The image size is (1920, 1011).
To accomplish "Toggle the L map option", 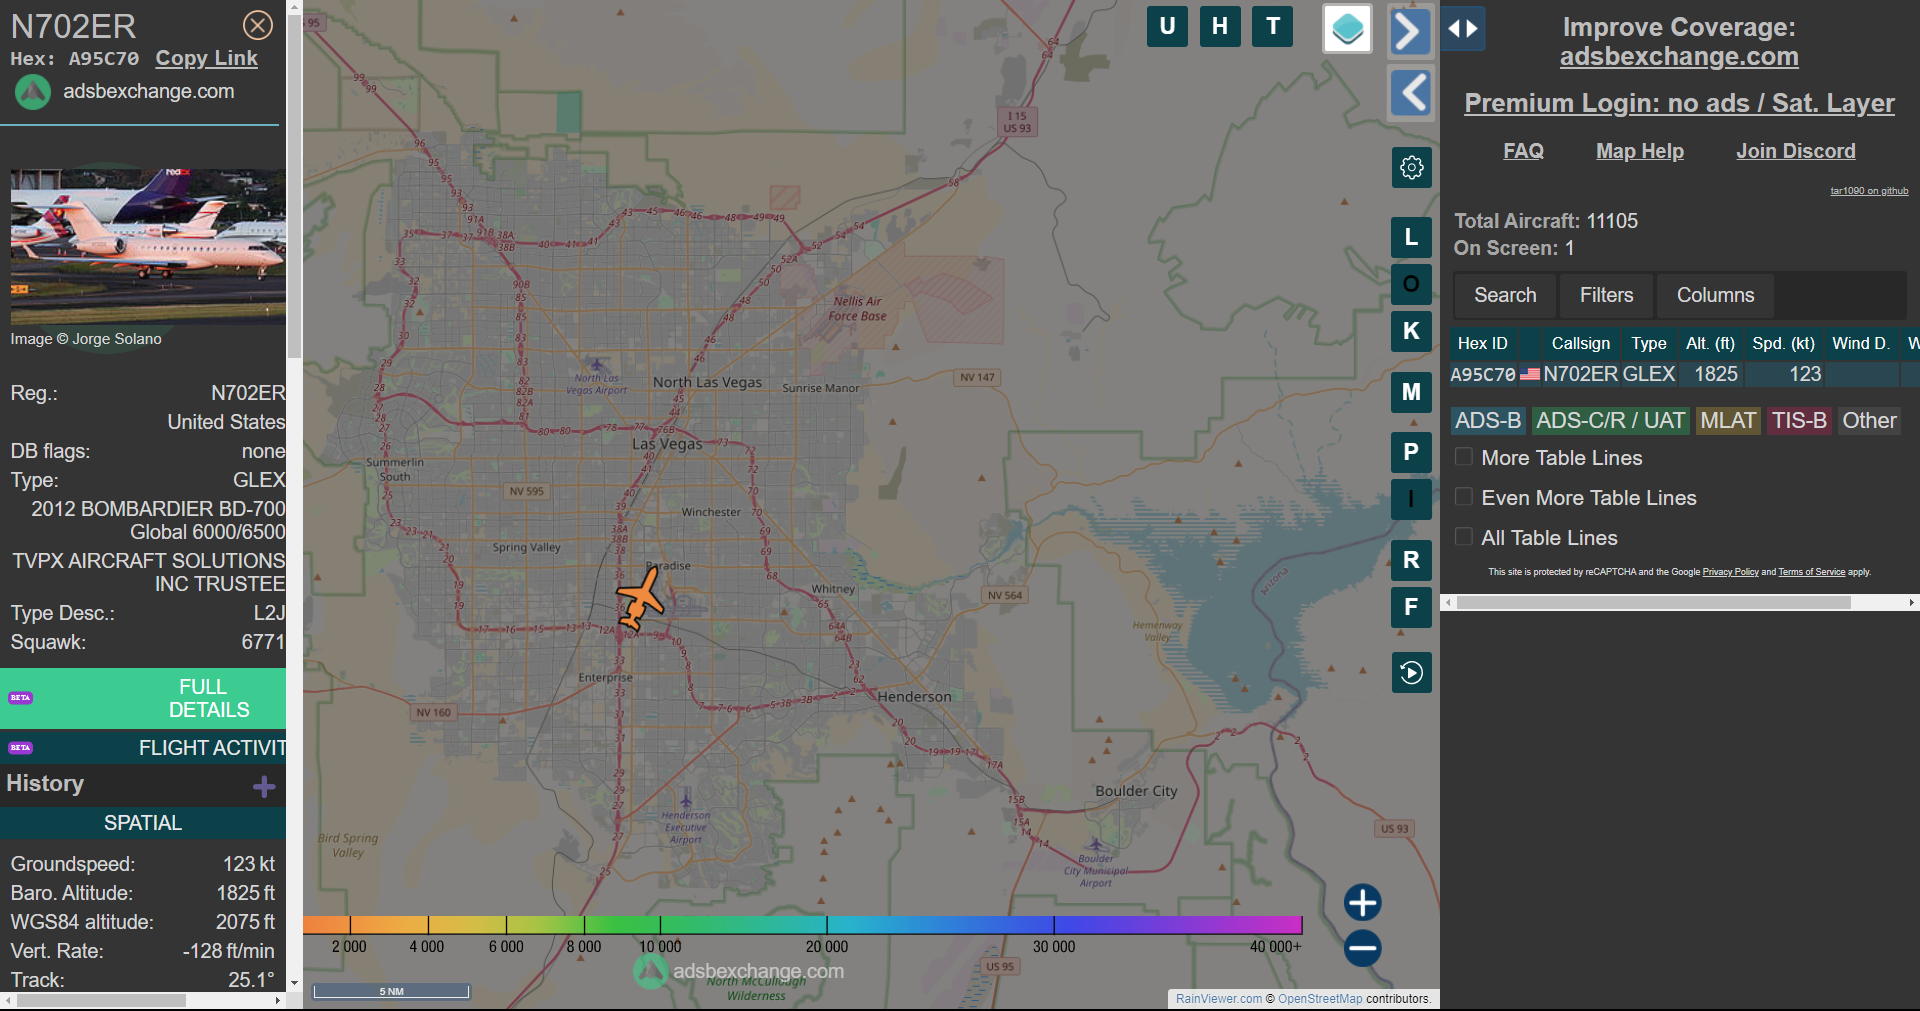I will pyautogui.click(x=1411, y=237).
